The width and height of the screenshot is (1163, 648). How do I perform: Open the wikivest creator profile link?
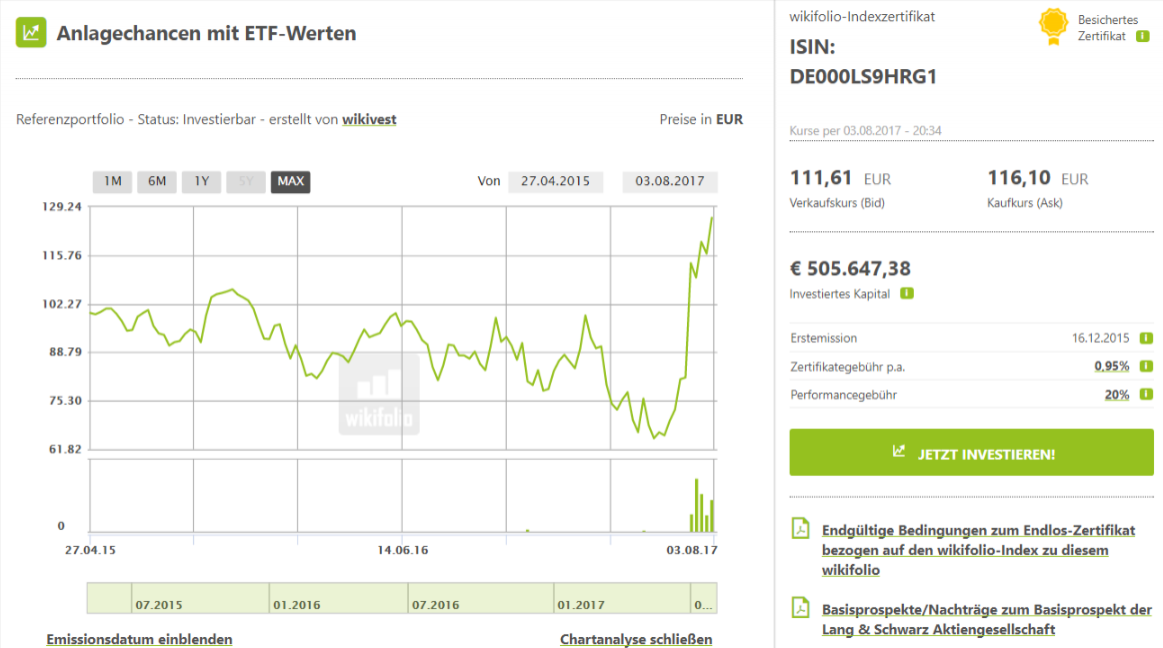click(369, 119)
